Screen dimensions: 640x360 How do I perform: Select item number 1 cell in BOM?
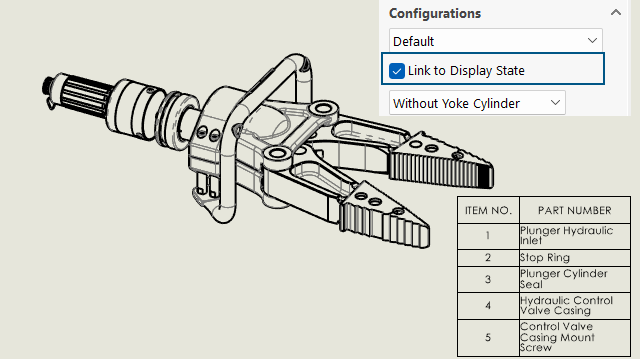click(x=488, y=236)
